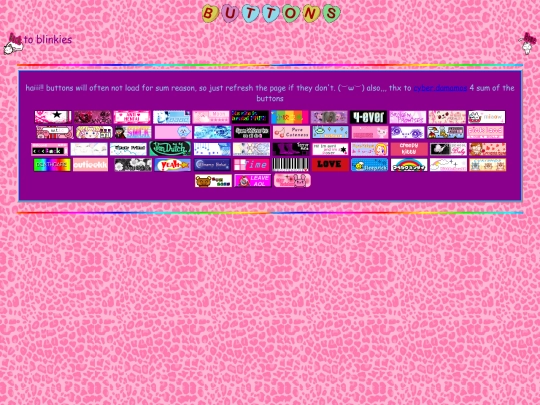540x405 pixels.
Task: Click the rainbow arch Japanese text button
Action: (409, 165)
